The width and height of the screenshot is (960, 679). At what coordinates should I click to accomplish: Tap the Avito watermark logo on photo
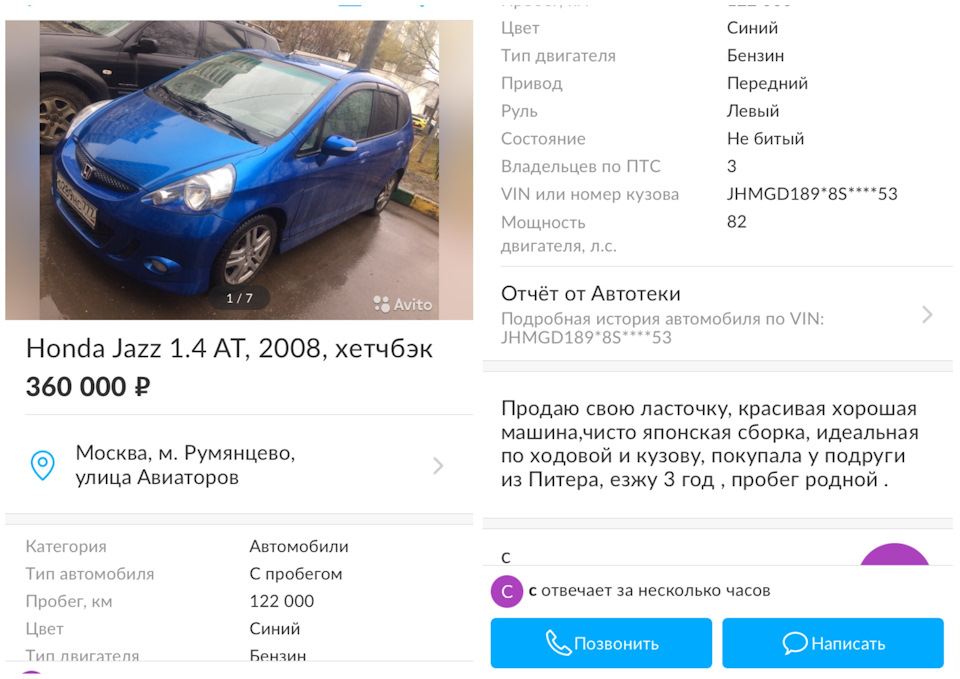(x=403, y=304)
